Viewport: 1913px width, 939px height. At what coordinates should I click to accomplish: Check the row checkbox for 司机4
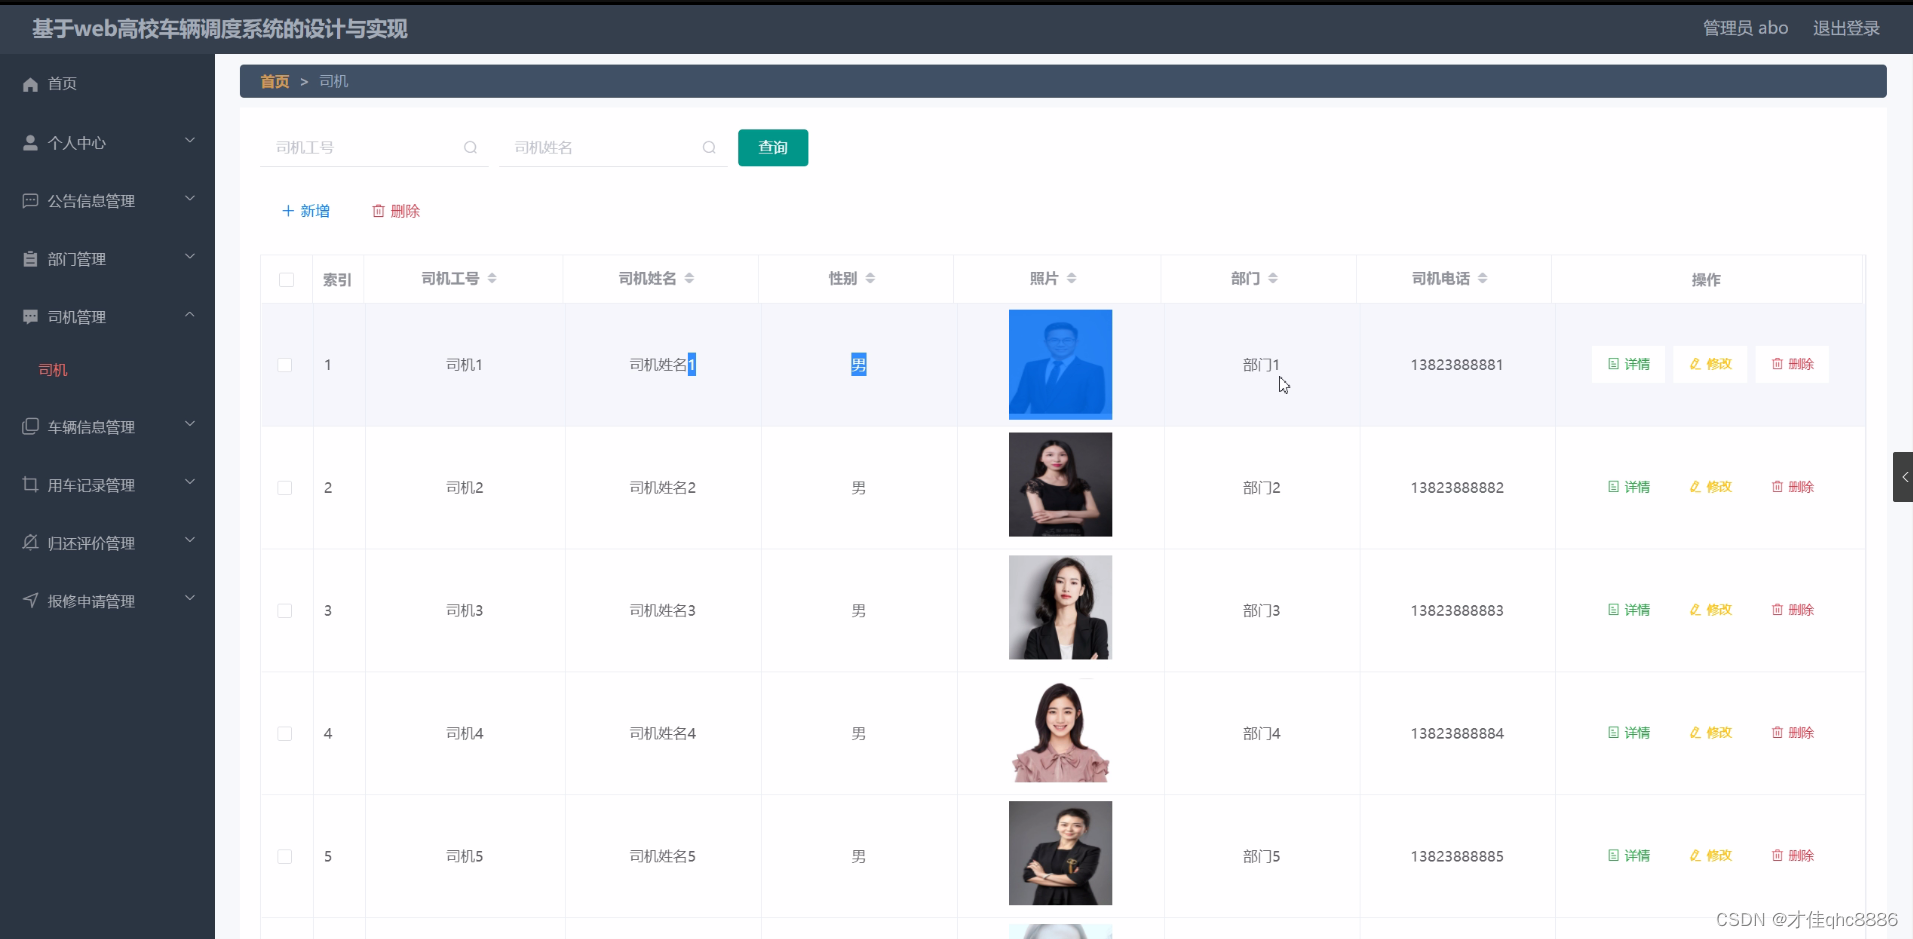(285, 734)
